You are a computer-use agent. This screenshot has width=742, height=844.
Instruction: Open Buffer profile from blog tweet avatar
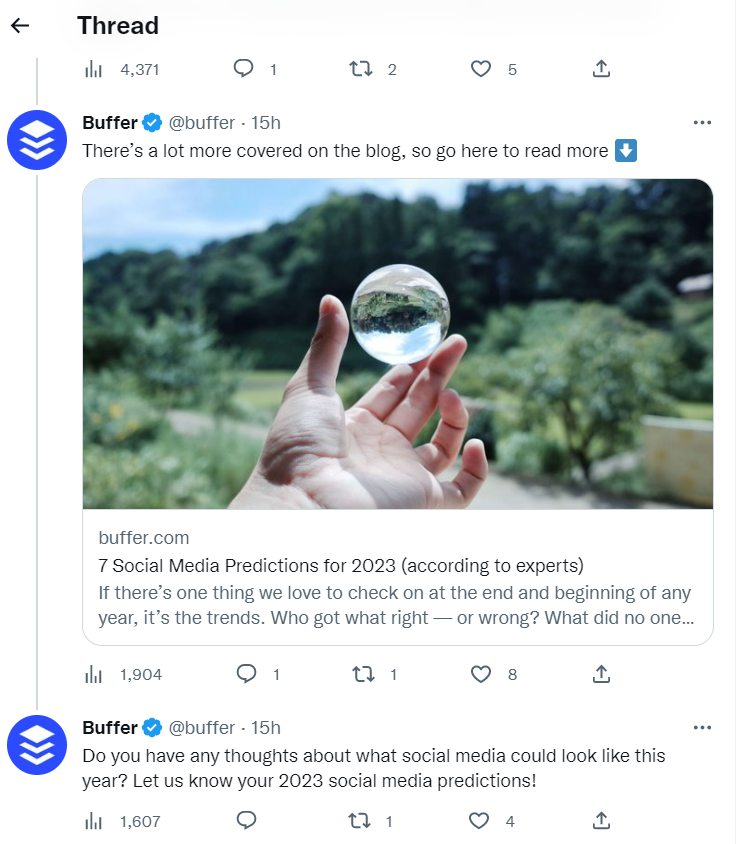click(x=37, y=141)
